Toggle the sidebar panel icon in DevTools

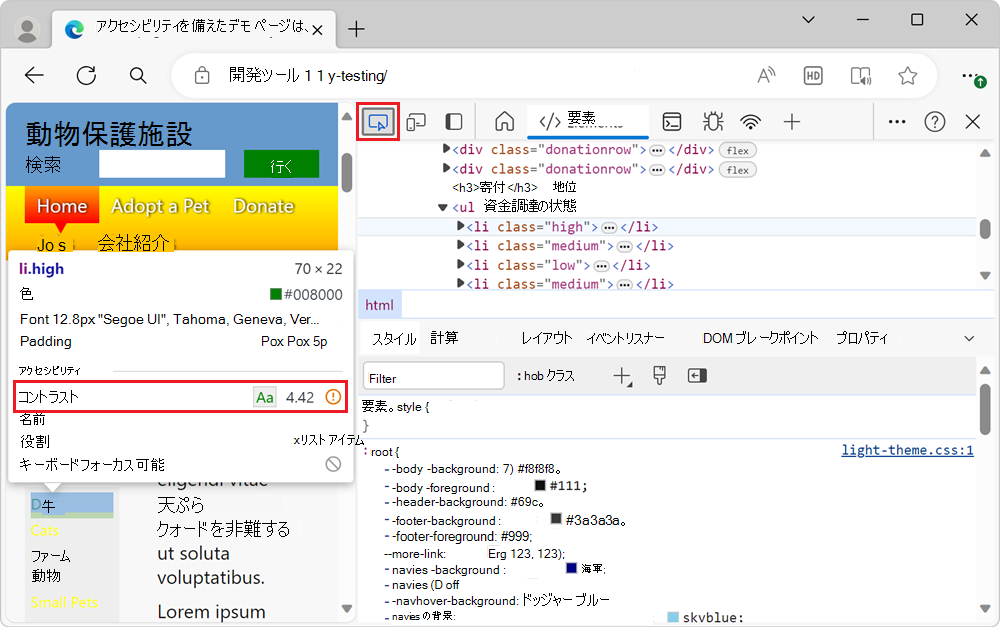[x=453, y=121]
